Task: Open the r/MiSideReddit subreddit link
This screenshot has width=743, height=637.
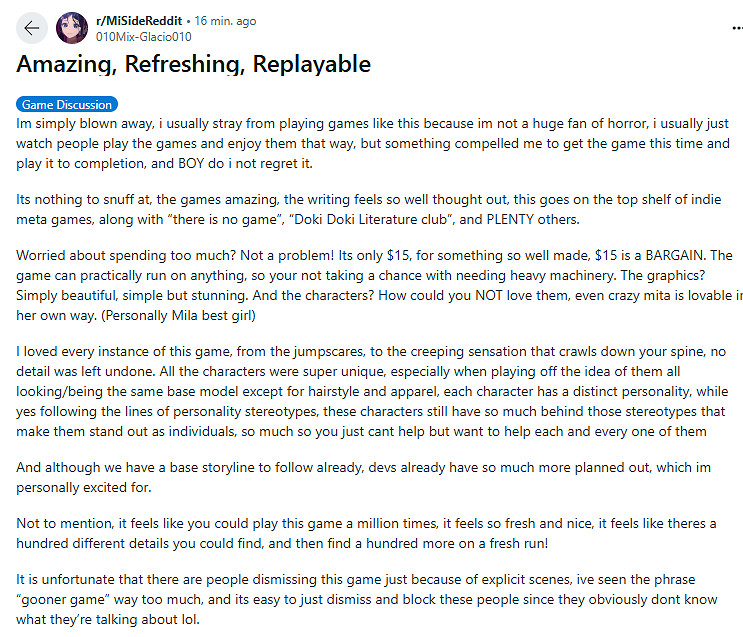Action: pos(136,21)
